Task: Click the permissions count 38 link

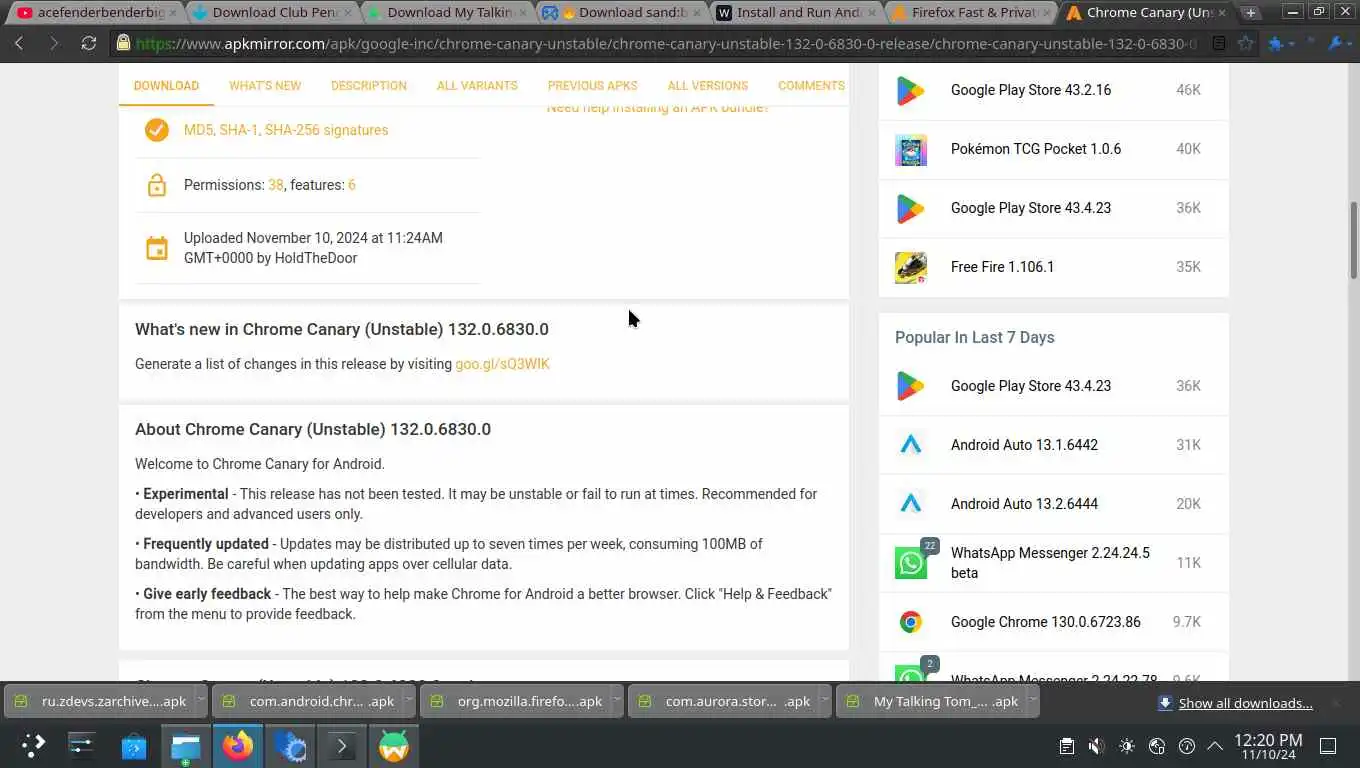Action: coord(275,185)
